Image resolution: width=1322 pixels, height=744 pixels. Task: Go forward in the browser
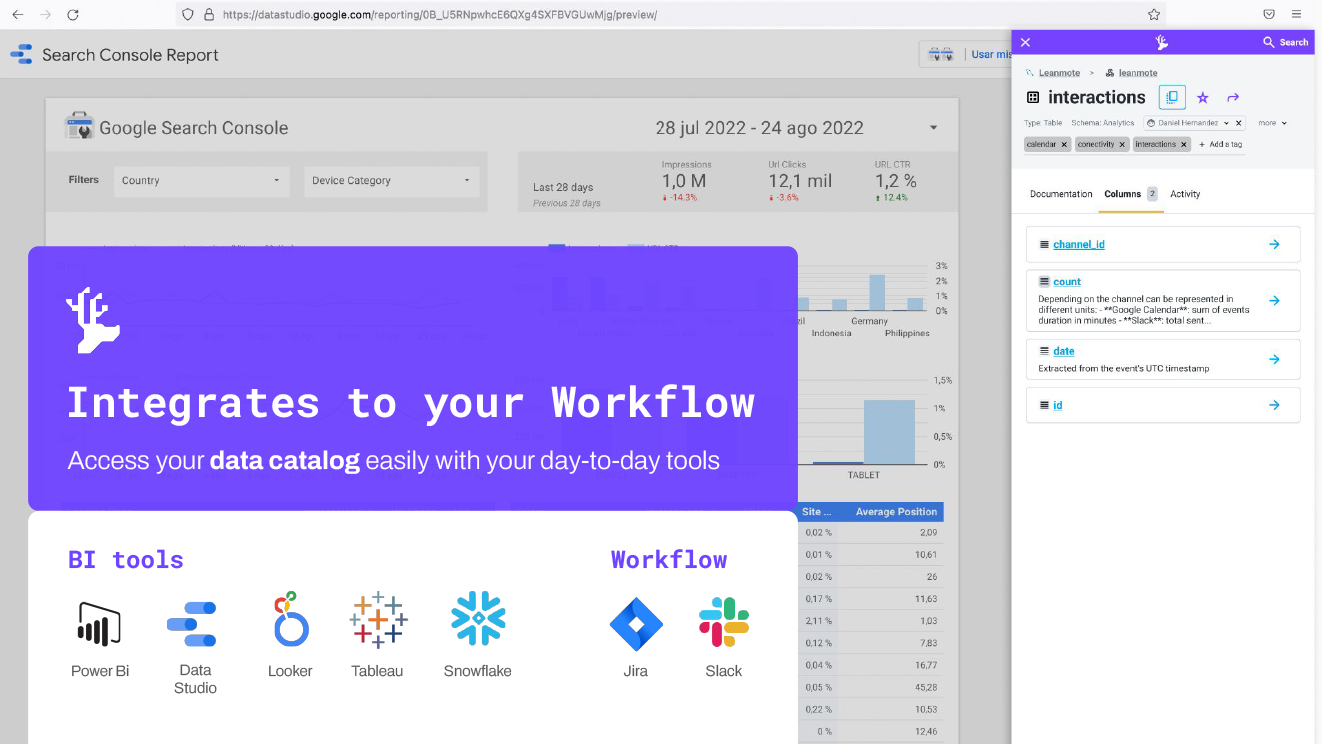(x=45, y=15)
